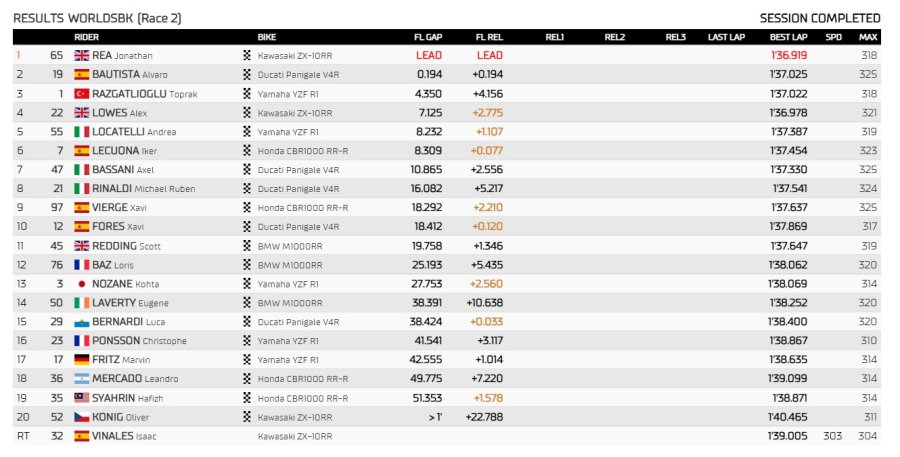Click the Turkish flag next to RAZGATLIOGLU
900x457 pixels.
point(82,94)
